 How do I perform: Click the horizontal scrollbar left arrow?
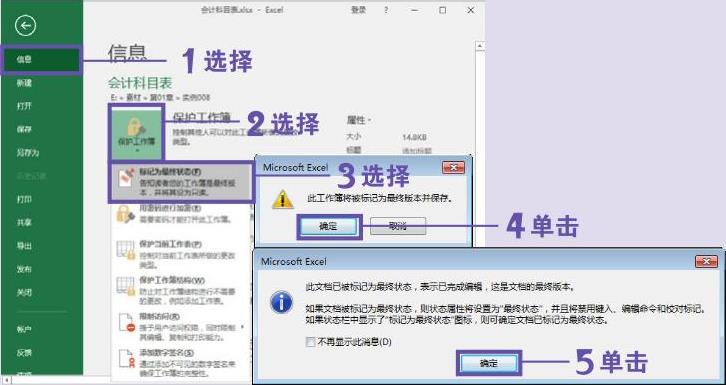point(6,380)
